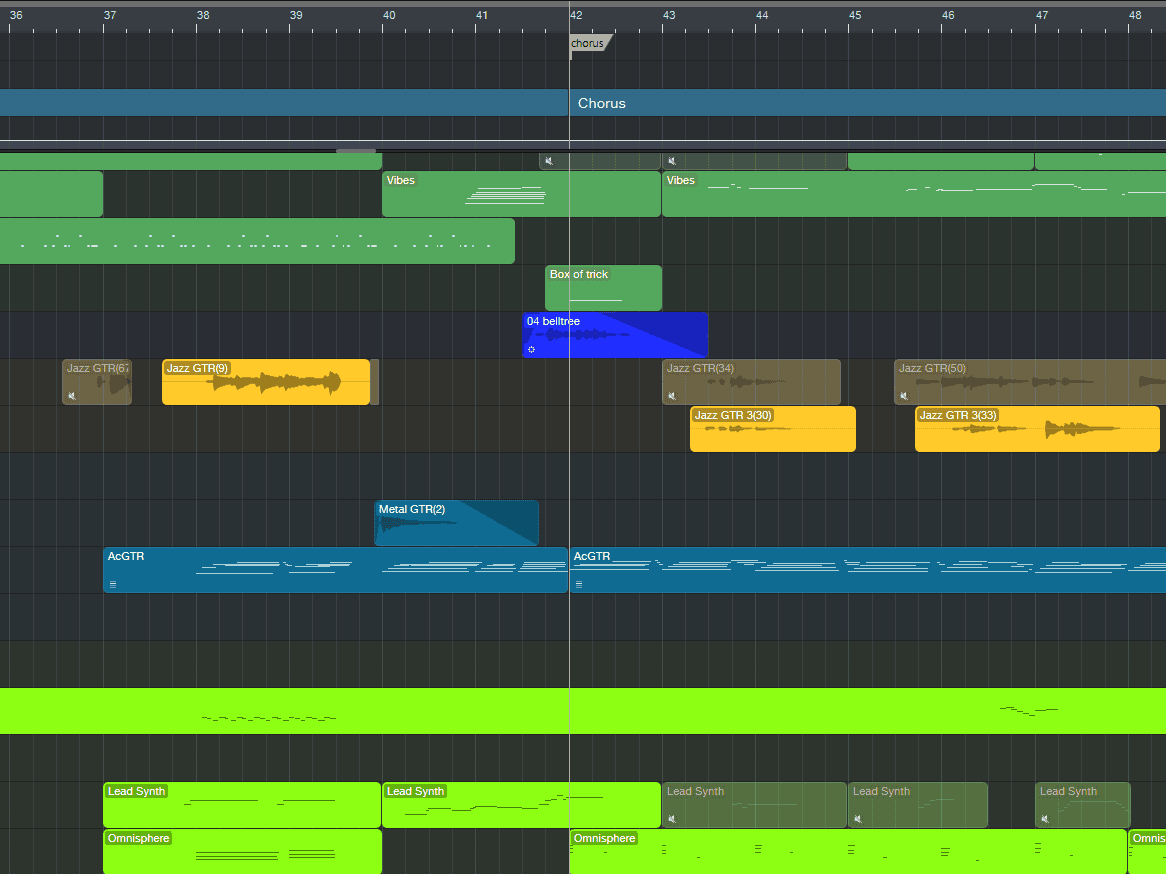Click mute icon on Jazz GTR(34) clip
The width and height of the screenshot is (1166, 874).
tap(672, 396)
